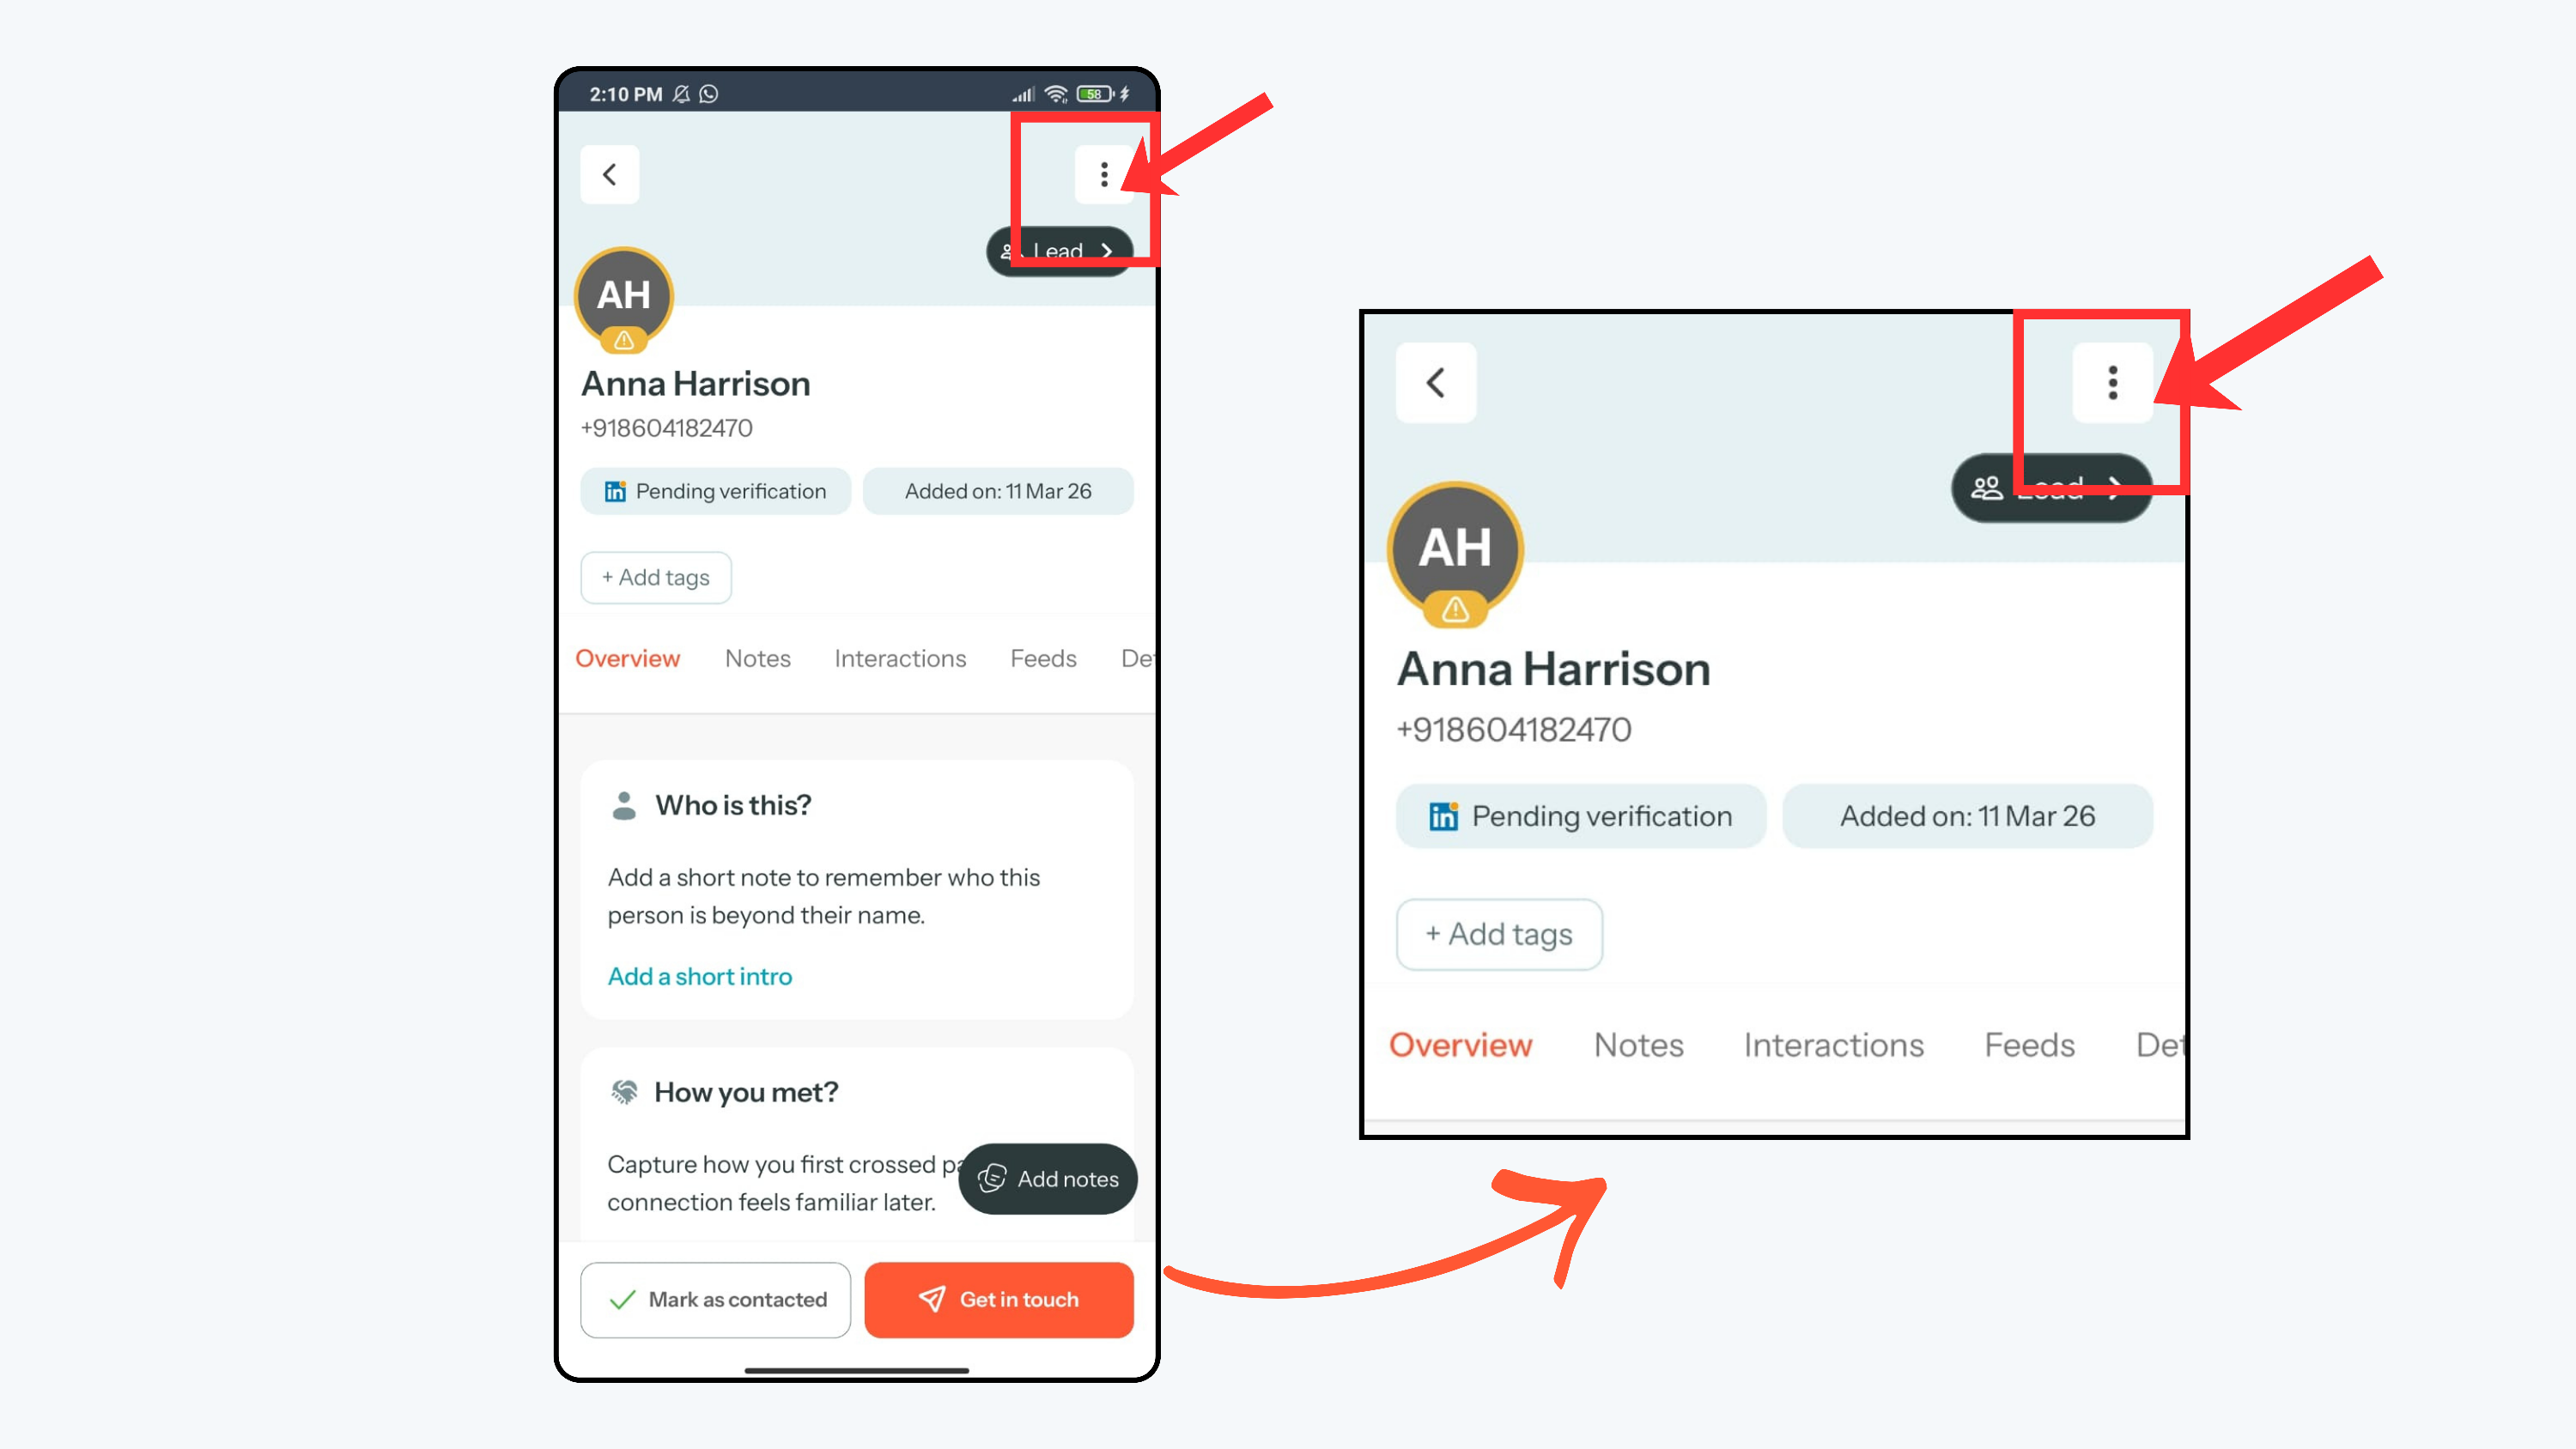Image resolution: width=2576 pixels, height=1449 pixels.
Task: Tap the WhatsApp status bar icon
Action: (x=709, y=94)
